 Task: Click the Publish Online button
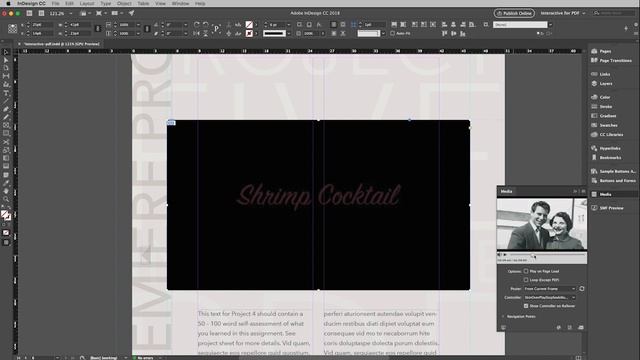(514, 13)
